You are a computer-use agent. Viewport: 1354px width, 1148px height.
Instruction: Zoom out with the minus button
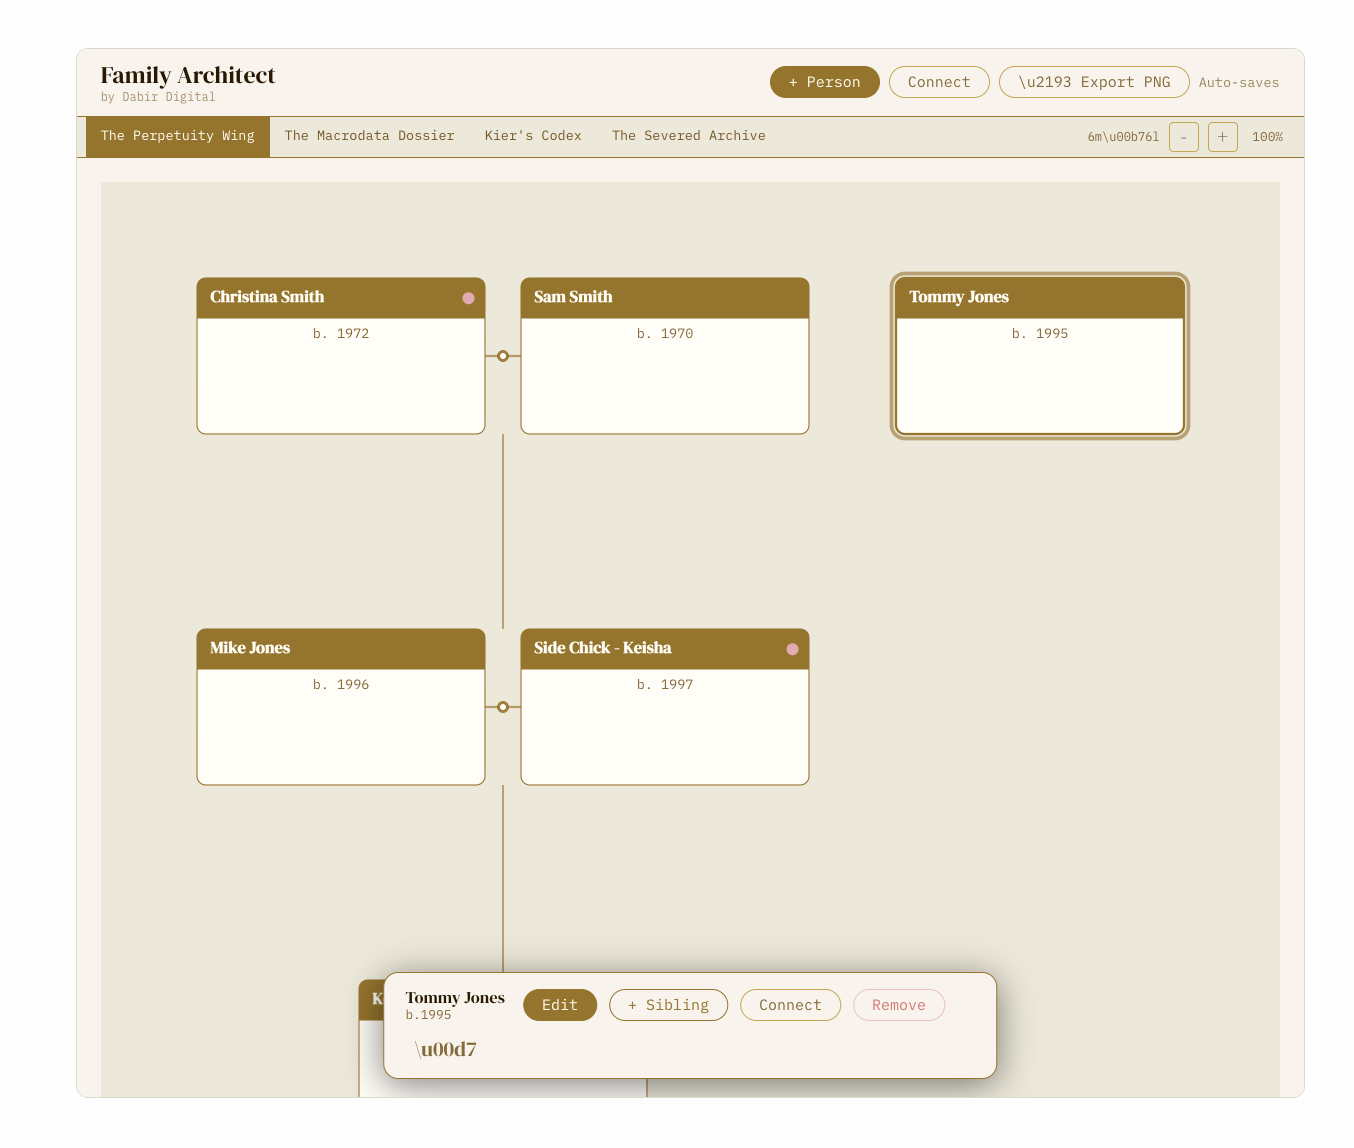click(x=1184, y=137)
